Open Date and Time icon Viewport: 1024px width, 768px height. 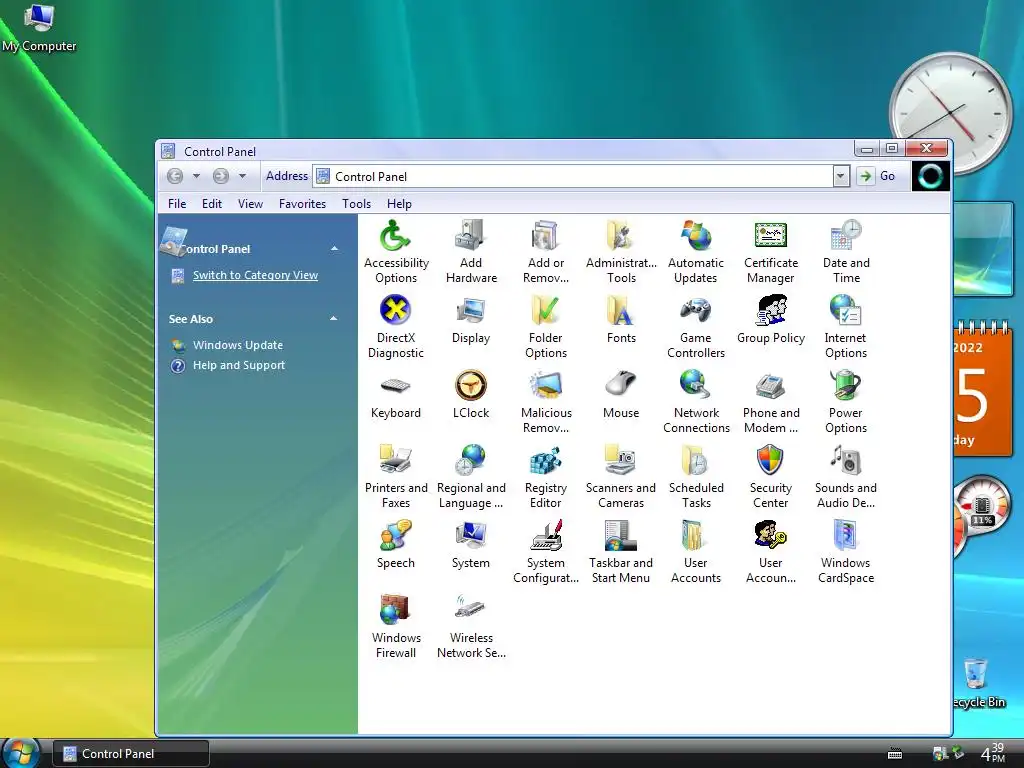click(x=846, y=236)
